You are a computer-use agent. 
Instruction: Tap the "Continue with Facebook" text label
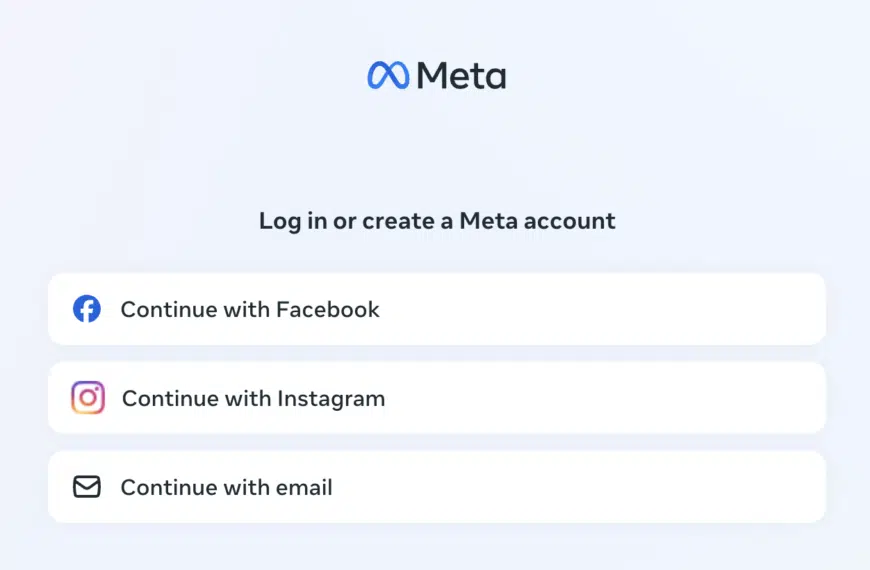[x=250, y=310]
